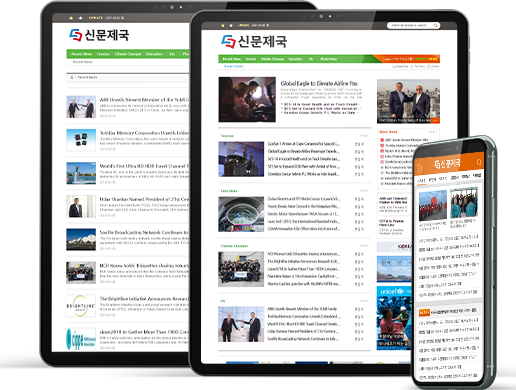Open Climate Changes menu on front tablet

272,59
